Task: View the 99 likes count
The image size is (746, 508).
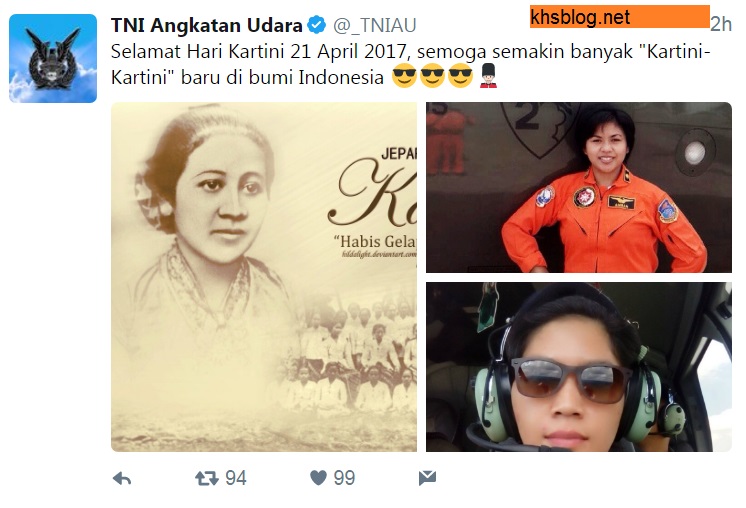Action: point(344,478)
